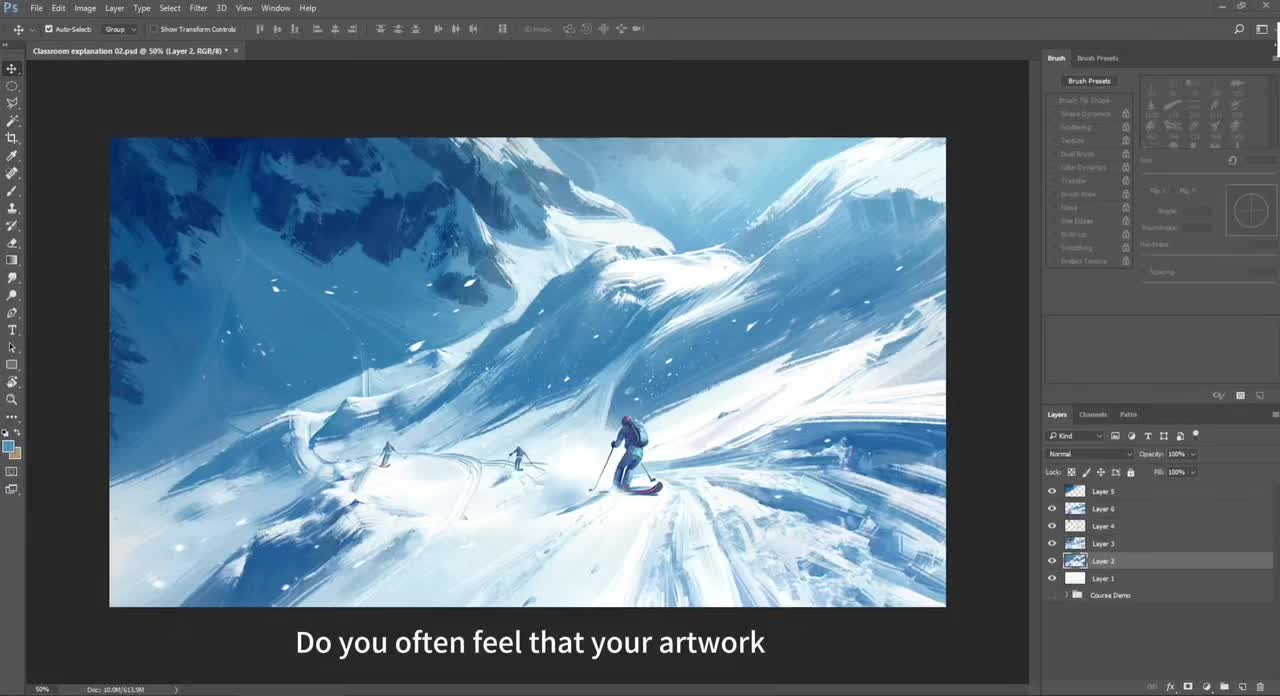
Task: Hide Layer 1 visibility eye
Action: click(x=1051, y=578)
